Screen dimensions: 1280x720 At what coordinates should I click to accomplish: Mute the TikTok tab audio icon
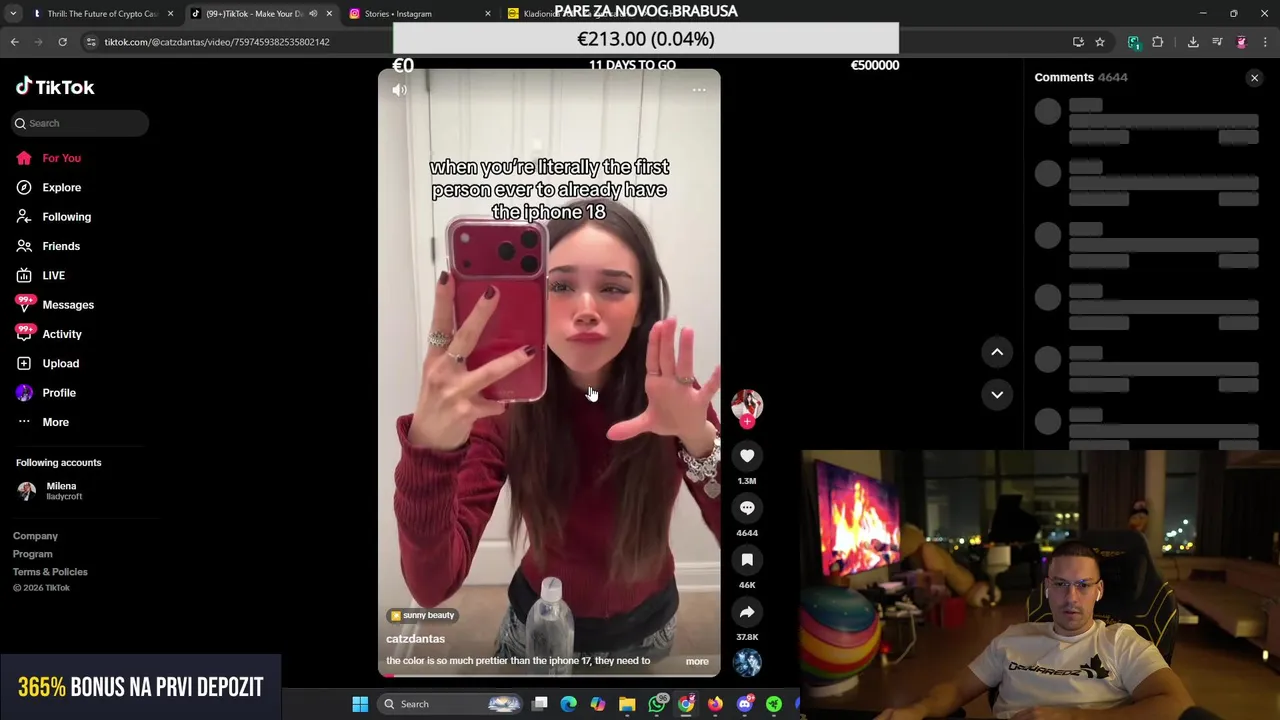click(313, 14)
